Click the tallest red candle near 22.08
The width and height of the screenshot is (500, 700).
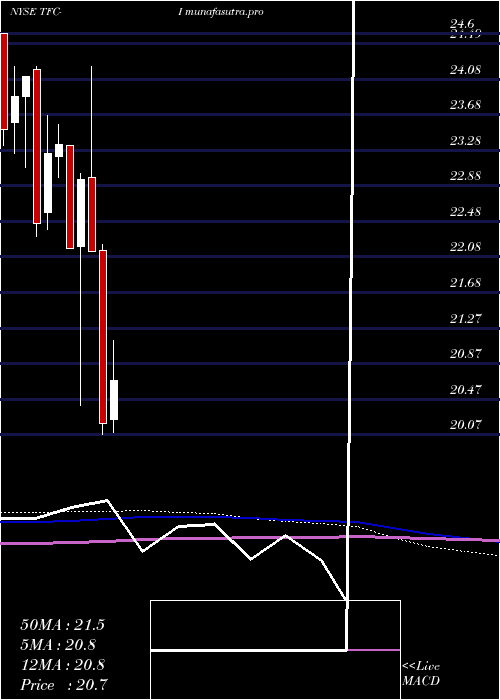click(103, 337)
